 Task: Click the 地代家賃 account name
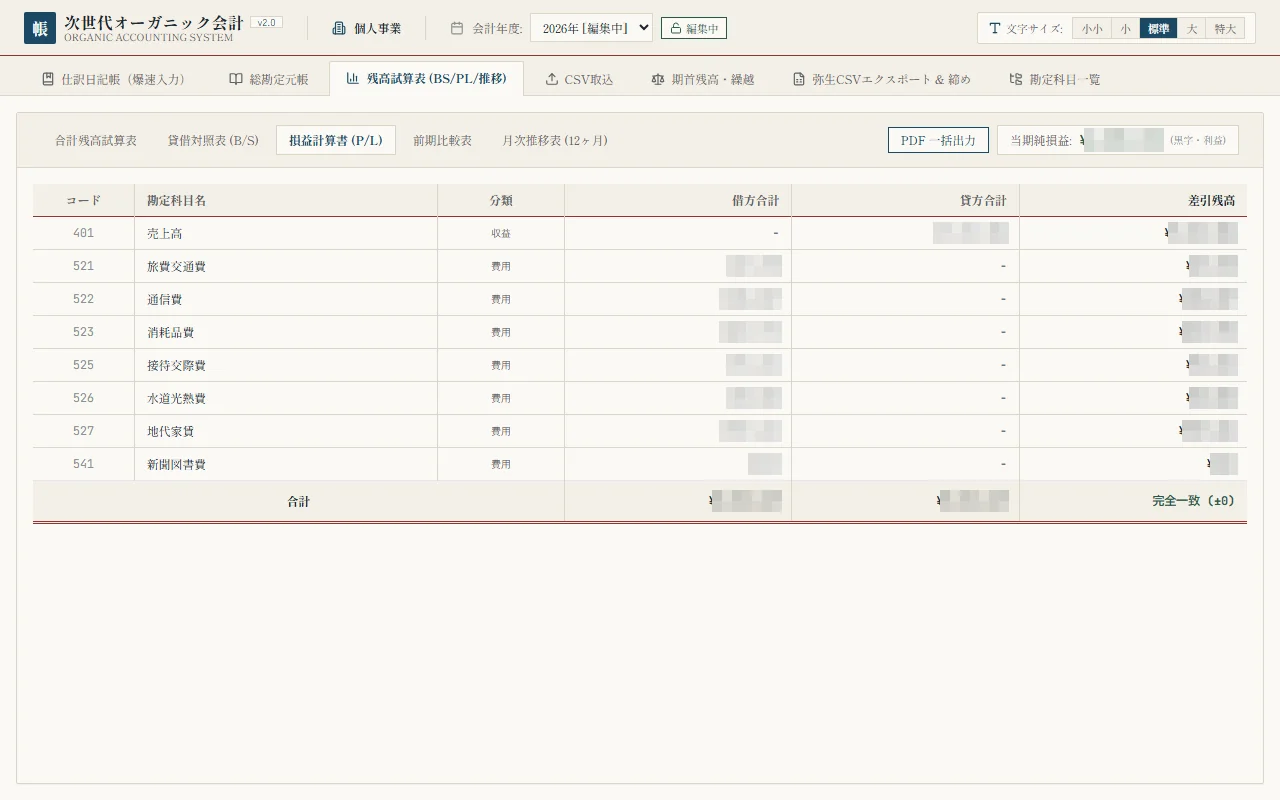(x=170, y=431)
